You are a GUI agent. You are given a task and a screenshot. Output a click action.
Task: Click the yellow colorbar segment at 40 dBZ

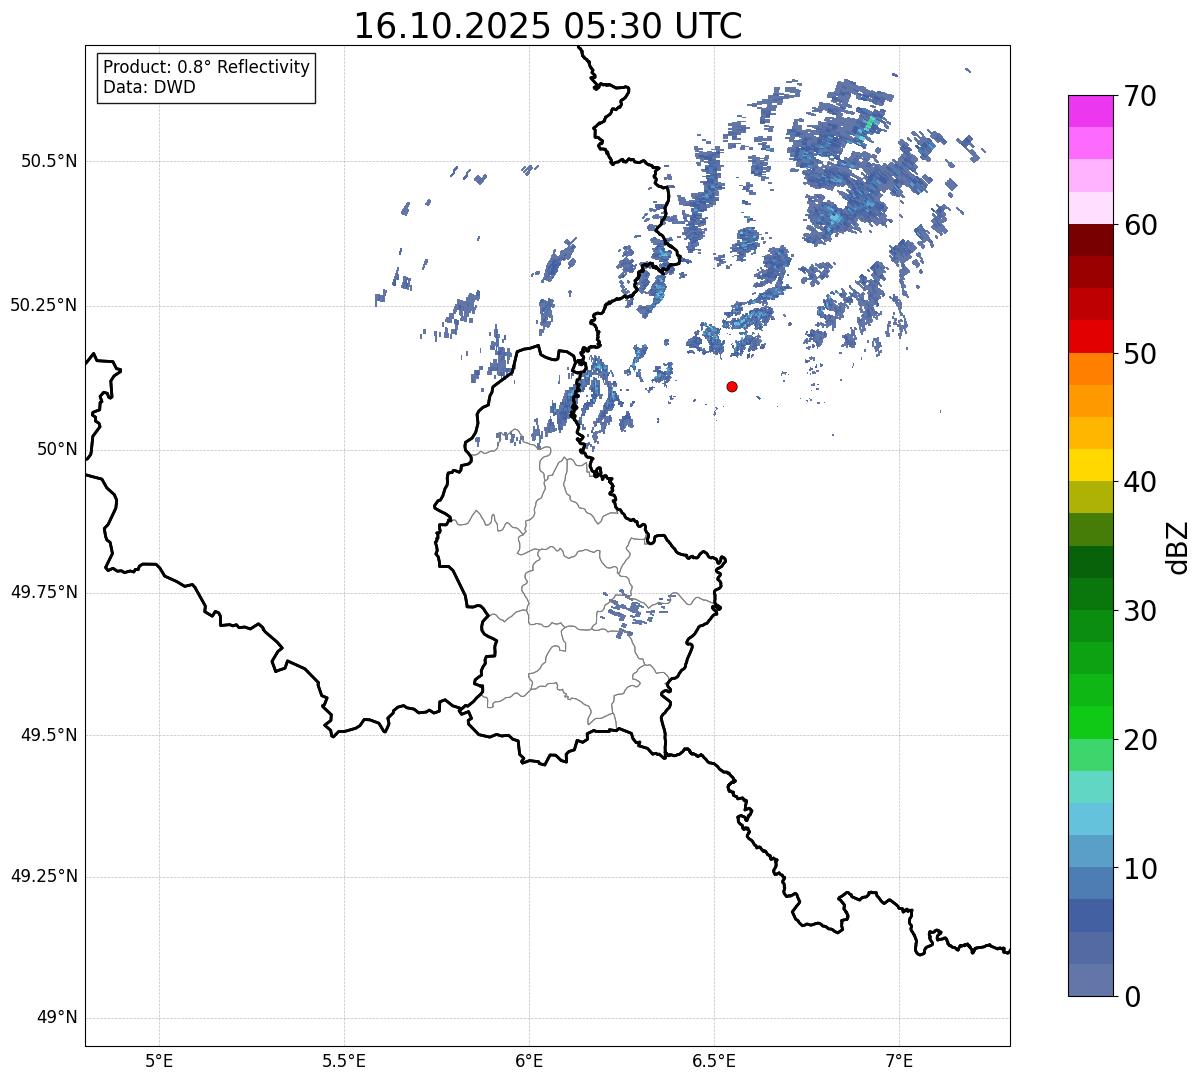point(1090,465)
